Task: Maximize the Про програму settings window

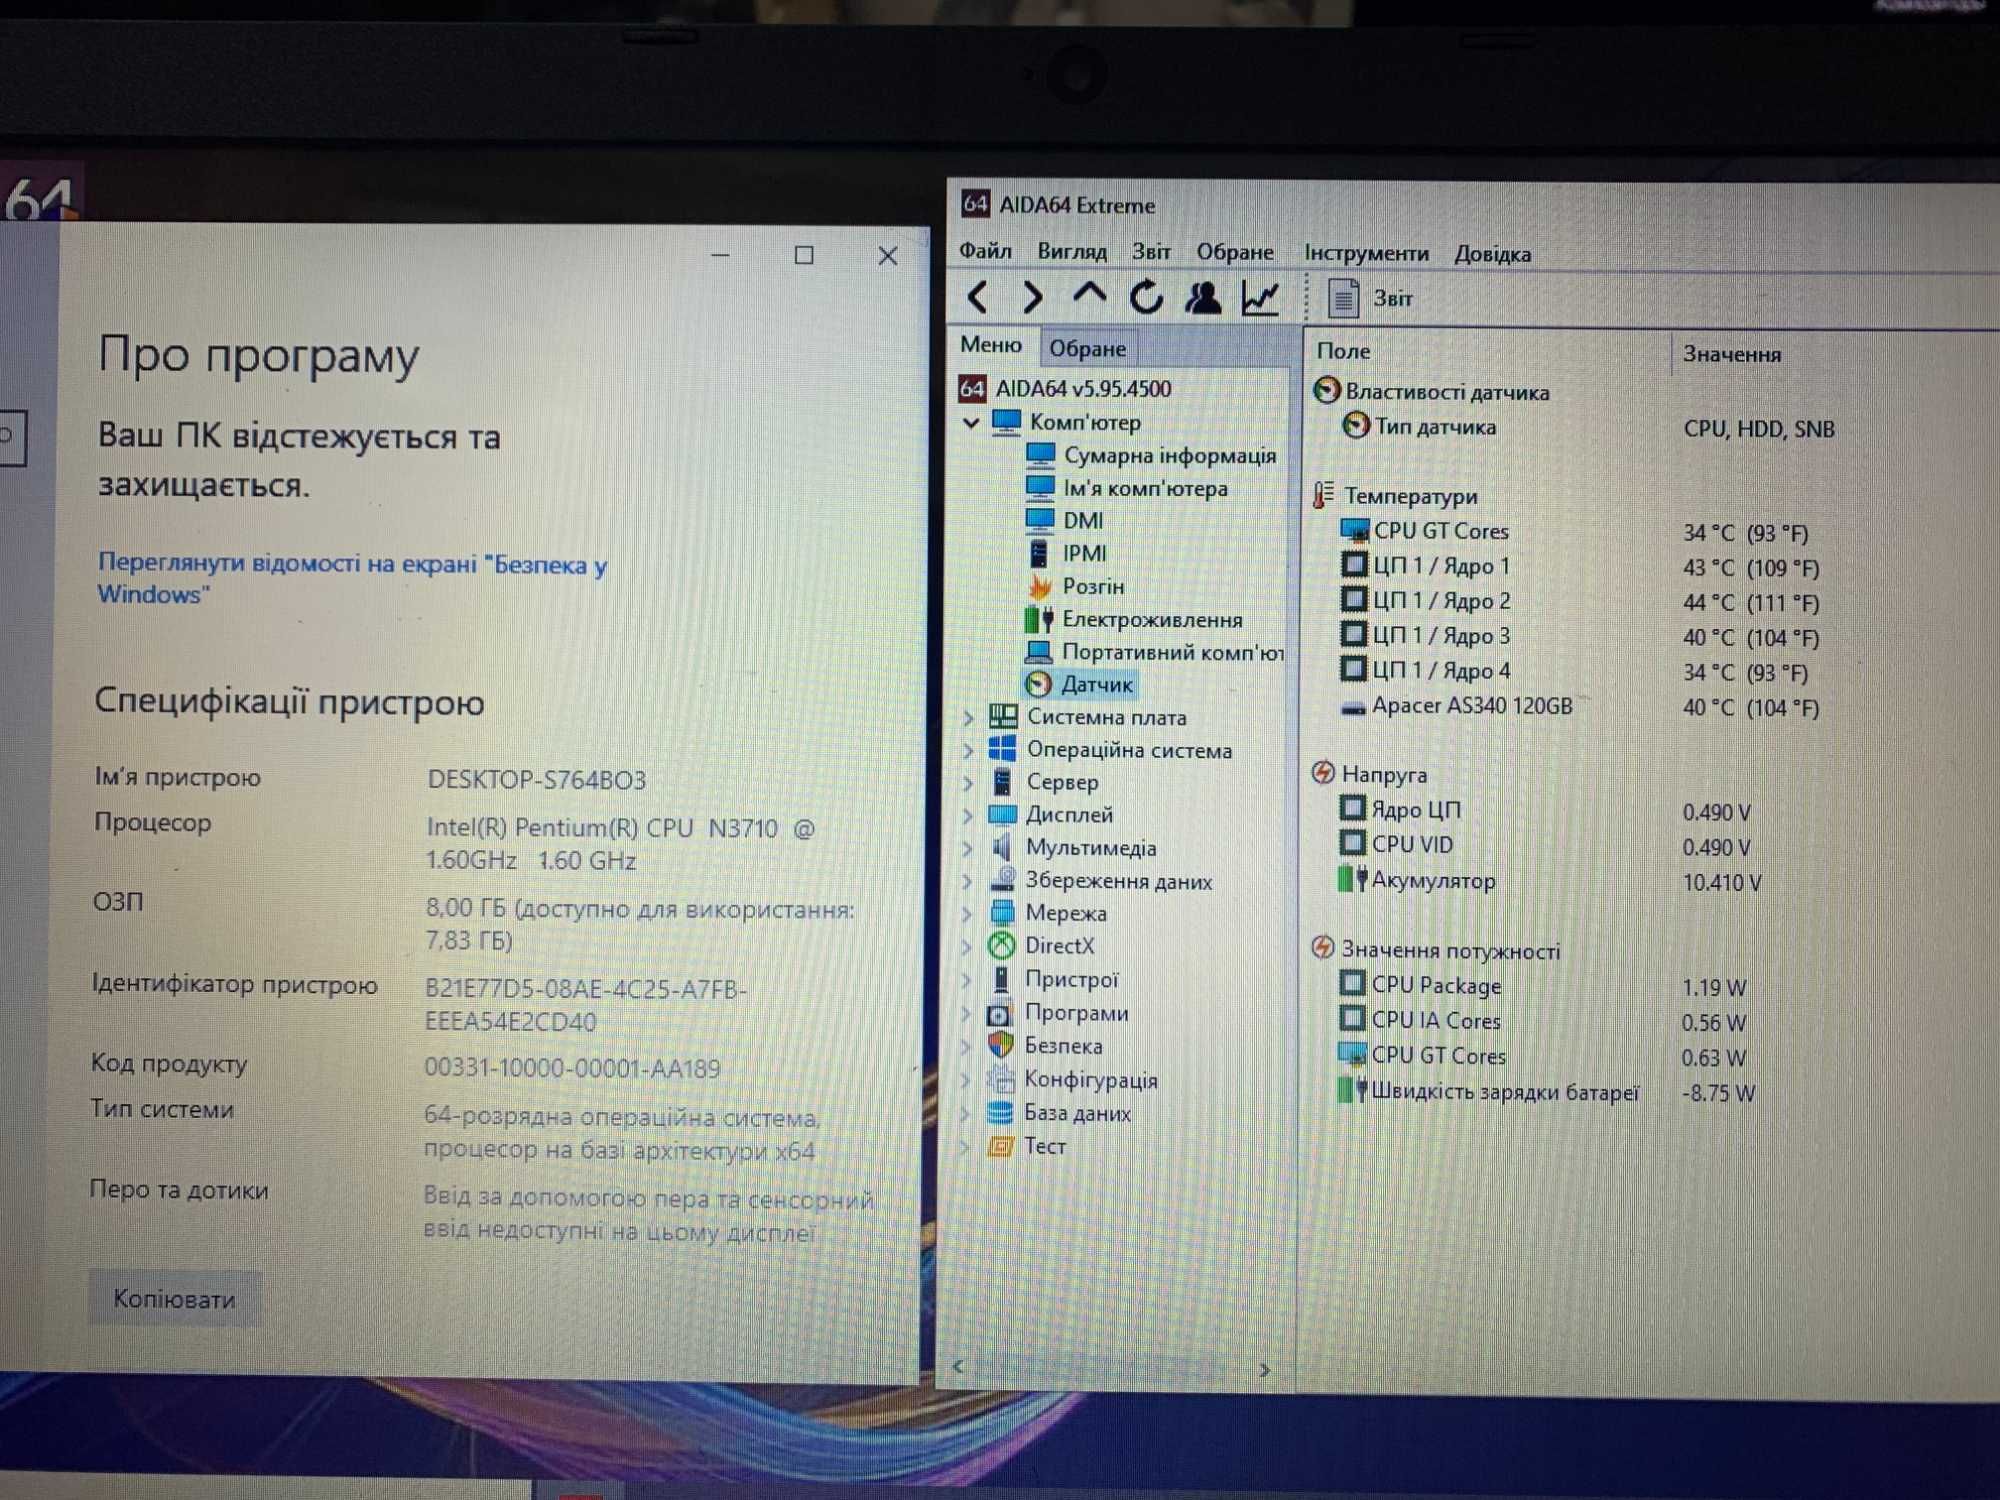Action: click(x=804, y=255)
